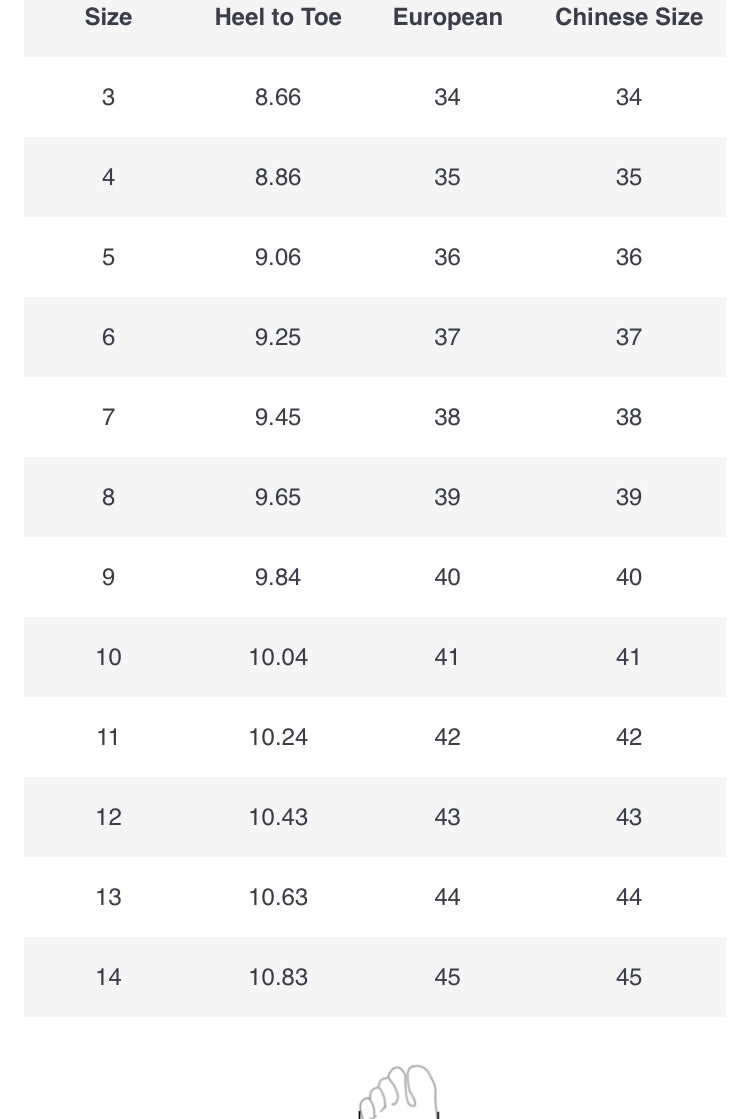Image resolution: width=750 pixels, height=1119 pixels.
Task: Select the size 14 row label
Action: click(x=108, y=977)
